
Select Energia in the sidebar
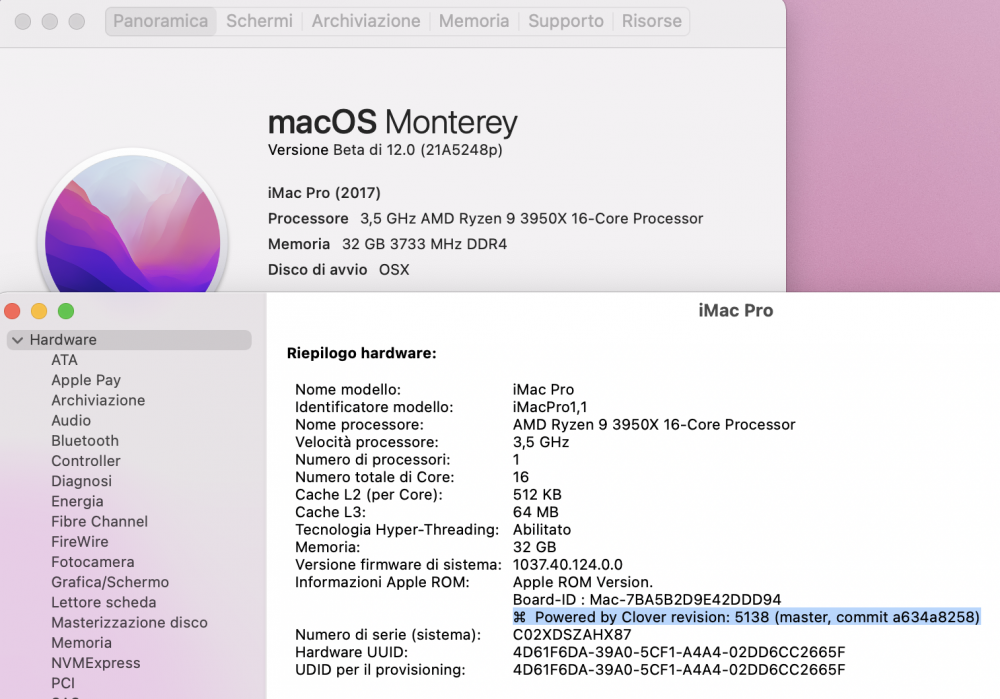point(77,502)
